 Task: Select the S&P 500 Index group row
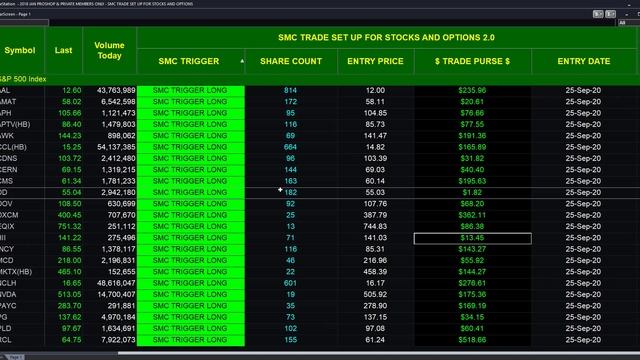(x=318, y=79)
